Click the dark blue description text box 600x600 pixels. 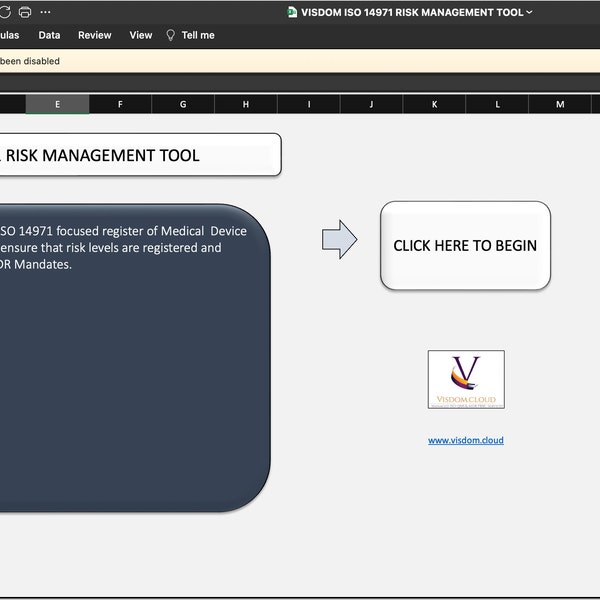pos(135,358)
